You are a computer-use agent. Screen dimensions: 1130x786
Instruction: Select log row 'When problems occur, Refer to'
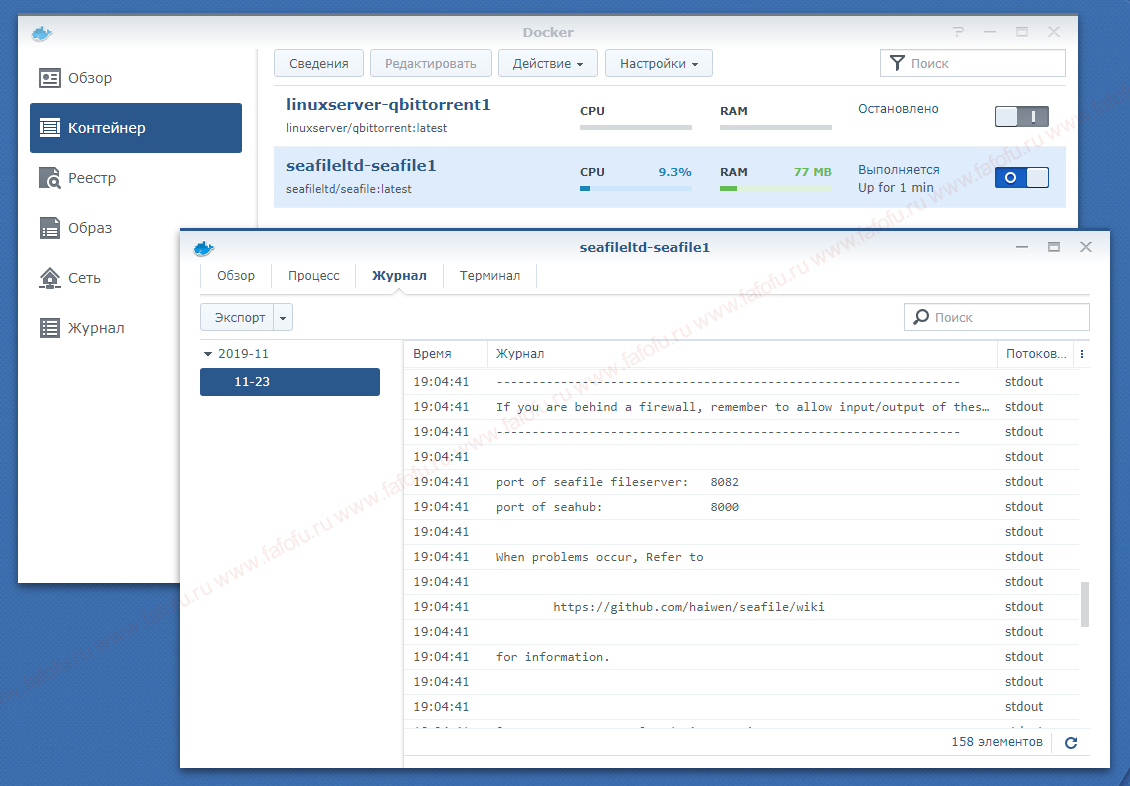coord(741,557)
